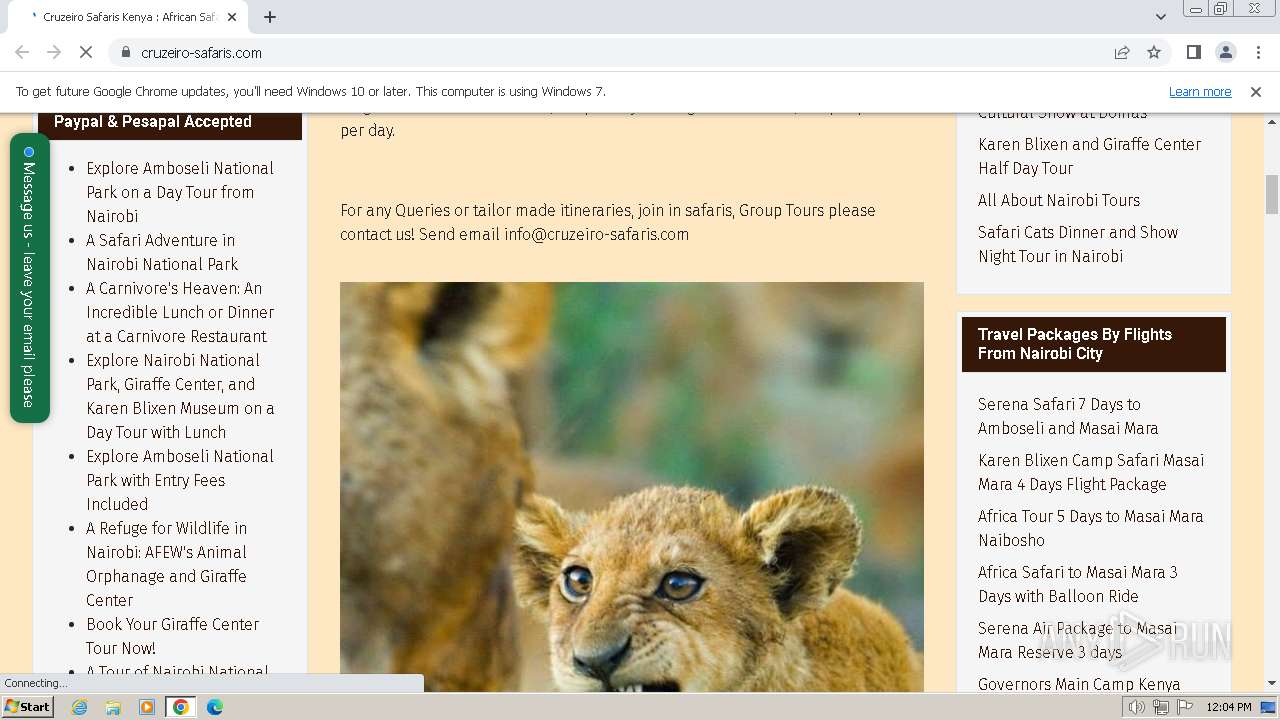Open Governors Main Camp Kenya link
The width and height of the screenshot is (1280, 720).
coord(1079,684)
